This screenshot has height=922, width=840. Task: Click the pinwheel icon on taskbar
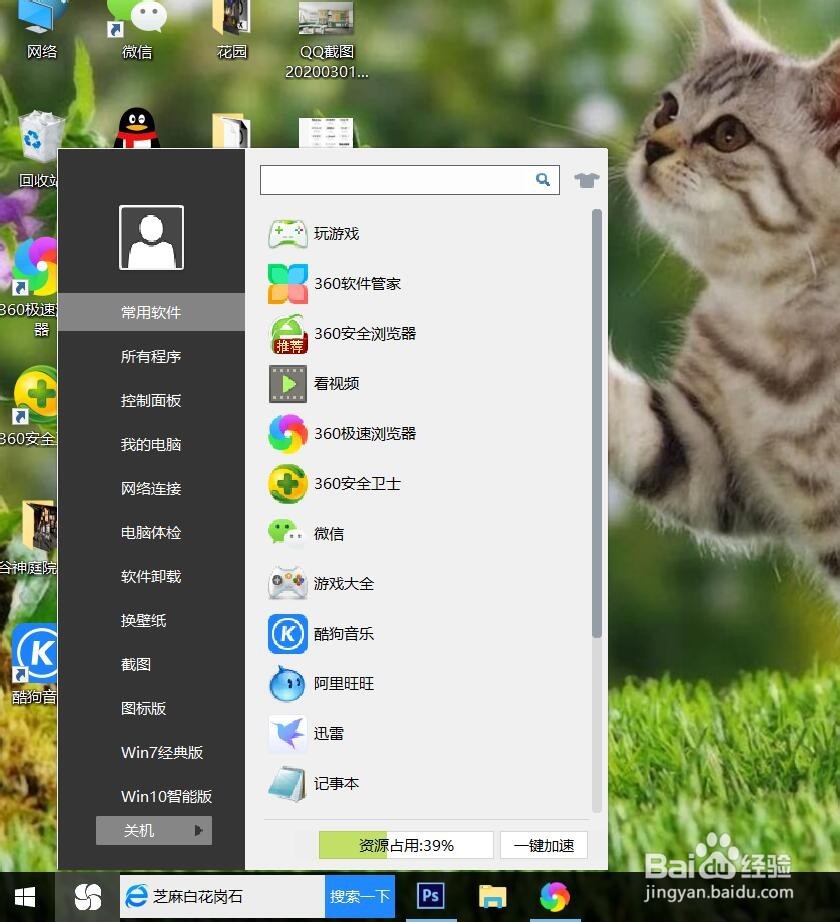pos(88,897)
